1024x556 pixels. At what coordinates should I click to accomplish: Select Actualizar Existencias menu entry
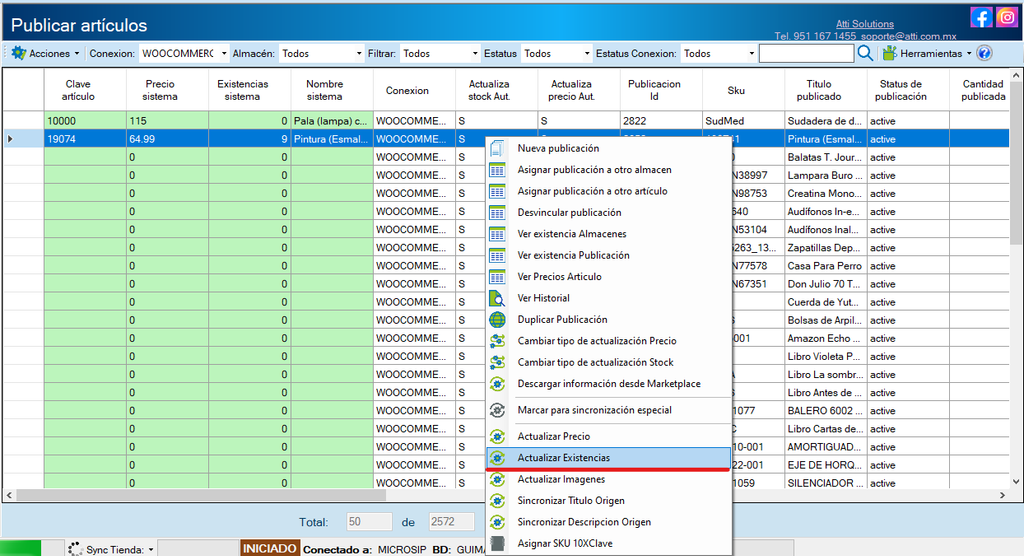tap(609, 458)
